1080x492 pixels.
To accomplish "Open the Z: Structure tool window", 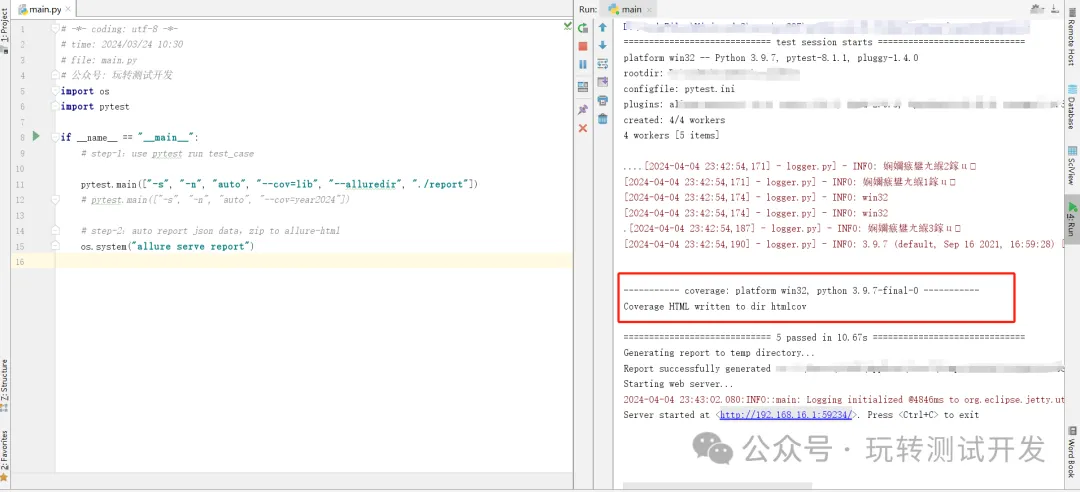I will (5, 385).
